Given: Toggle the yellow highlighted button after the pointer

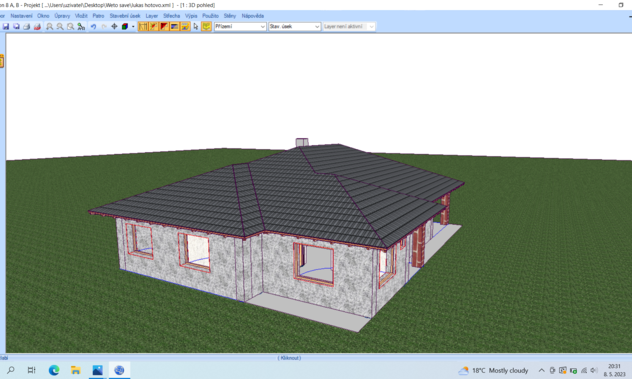Looking at the screenshot, I should (x=206, y=27).
